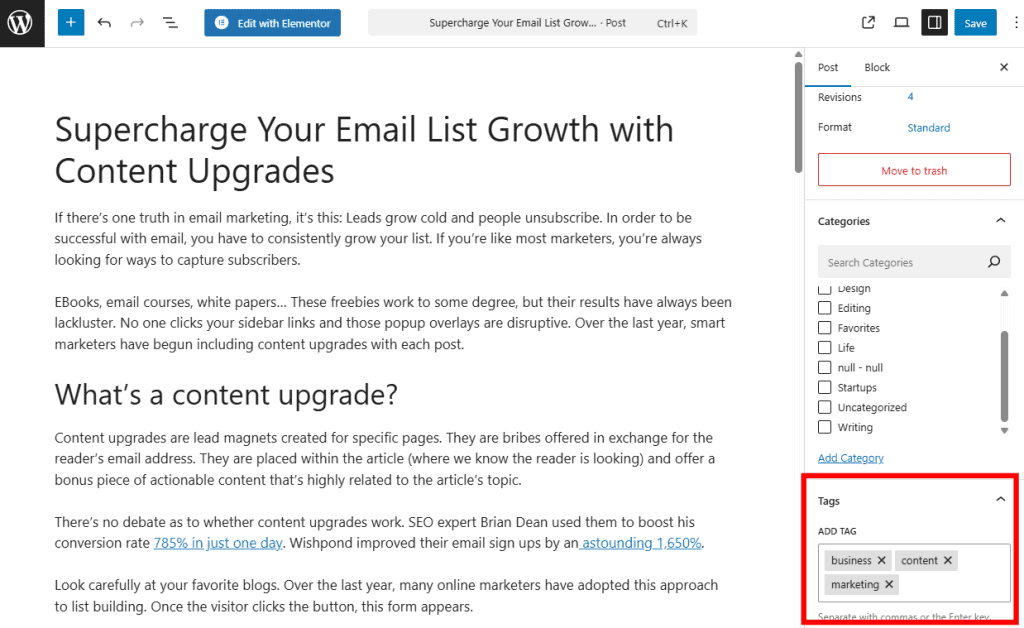Open the preview device laptop icon
This screenshot has width=1024, height=628.
coord(901,23)
